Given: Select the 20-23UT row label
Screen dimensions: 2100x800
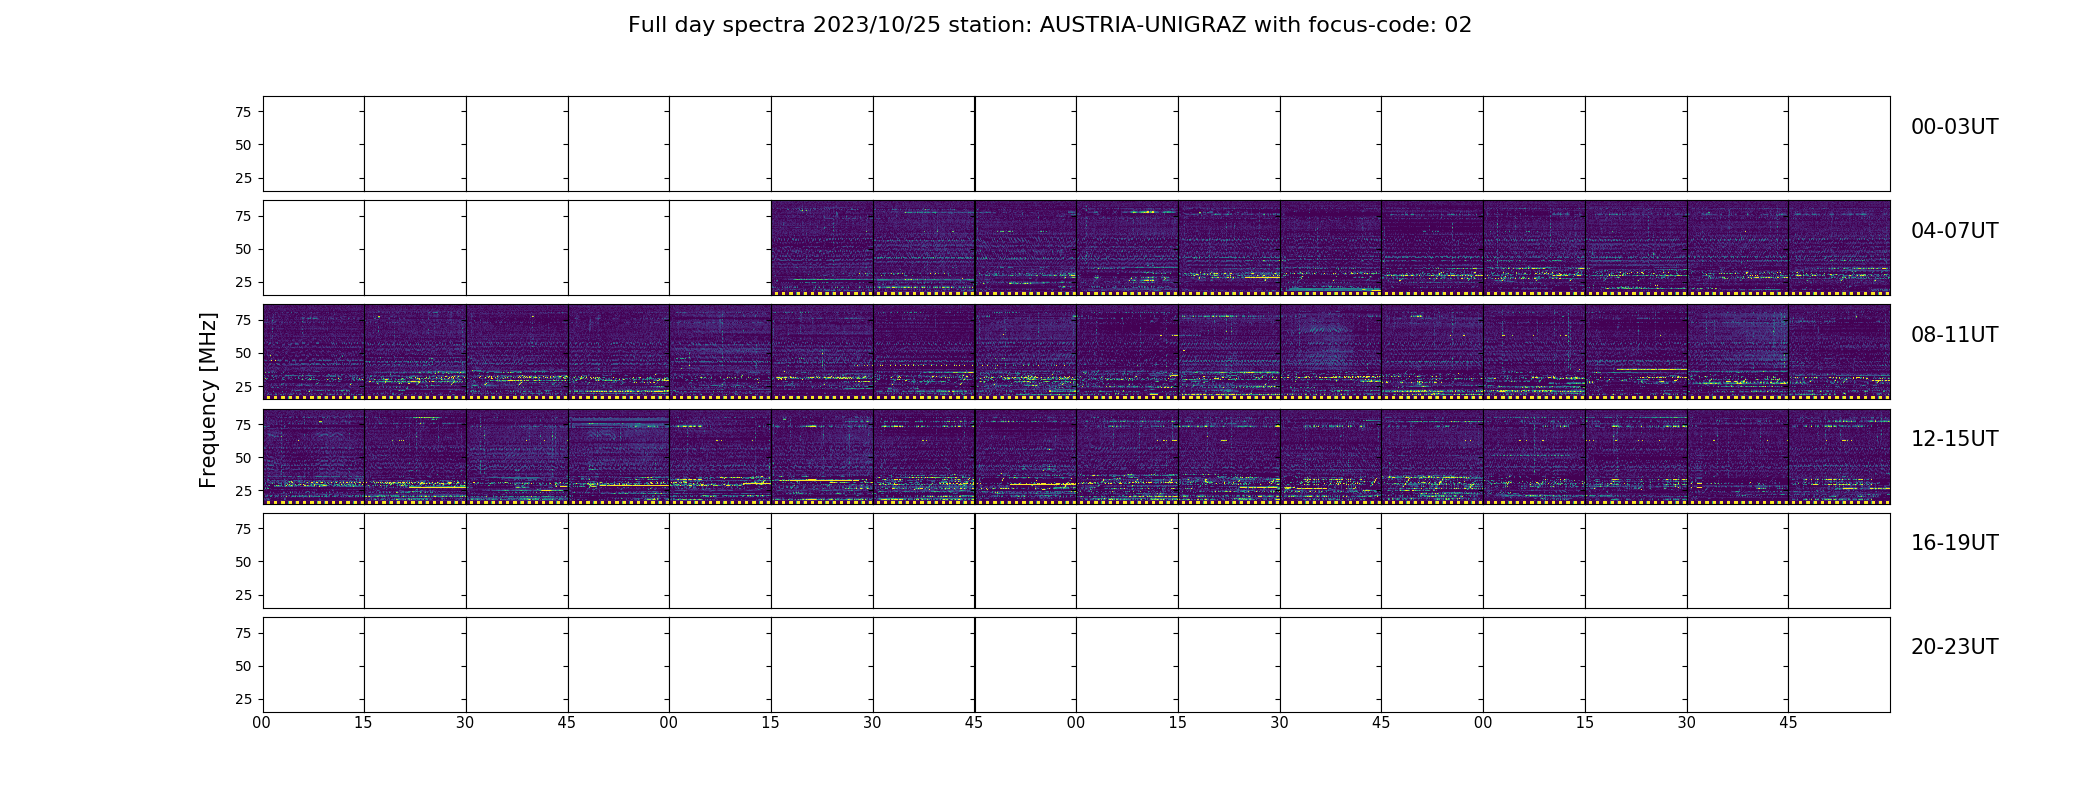Looking at the screenshot, I should point(1954,647).
